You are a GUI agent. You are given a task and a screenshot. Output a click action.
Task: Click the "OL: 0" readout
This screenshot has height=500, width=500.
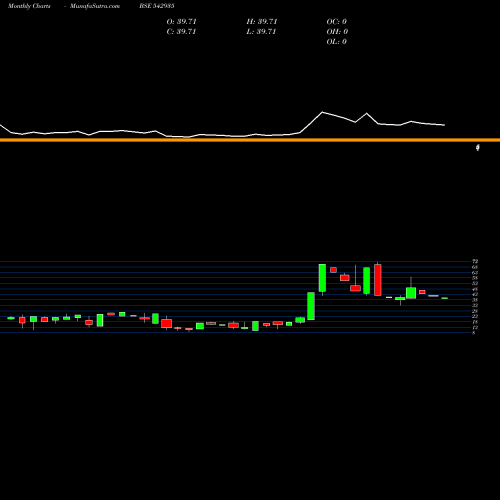click(336, 42)
